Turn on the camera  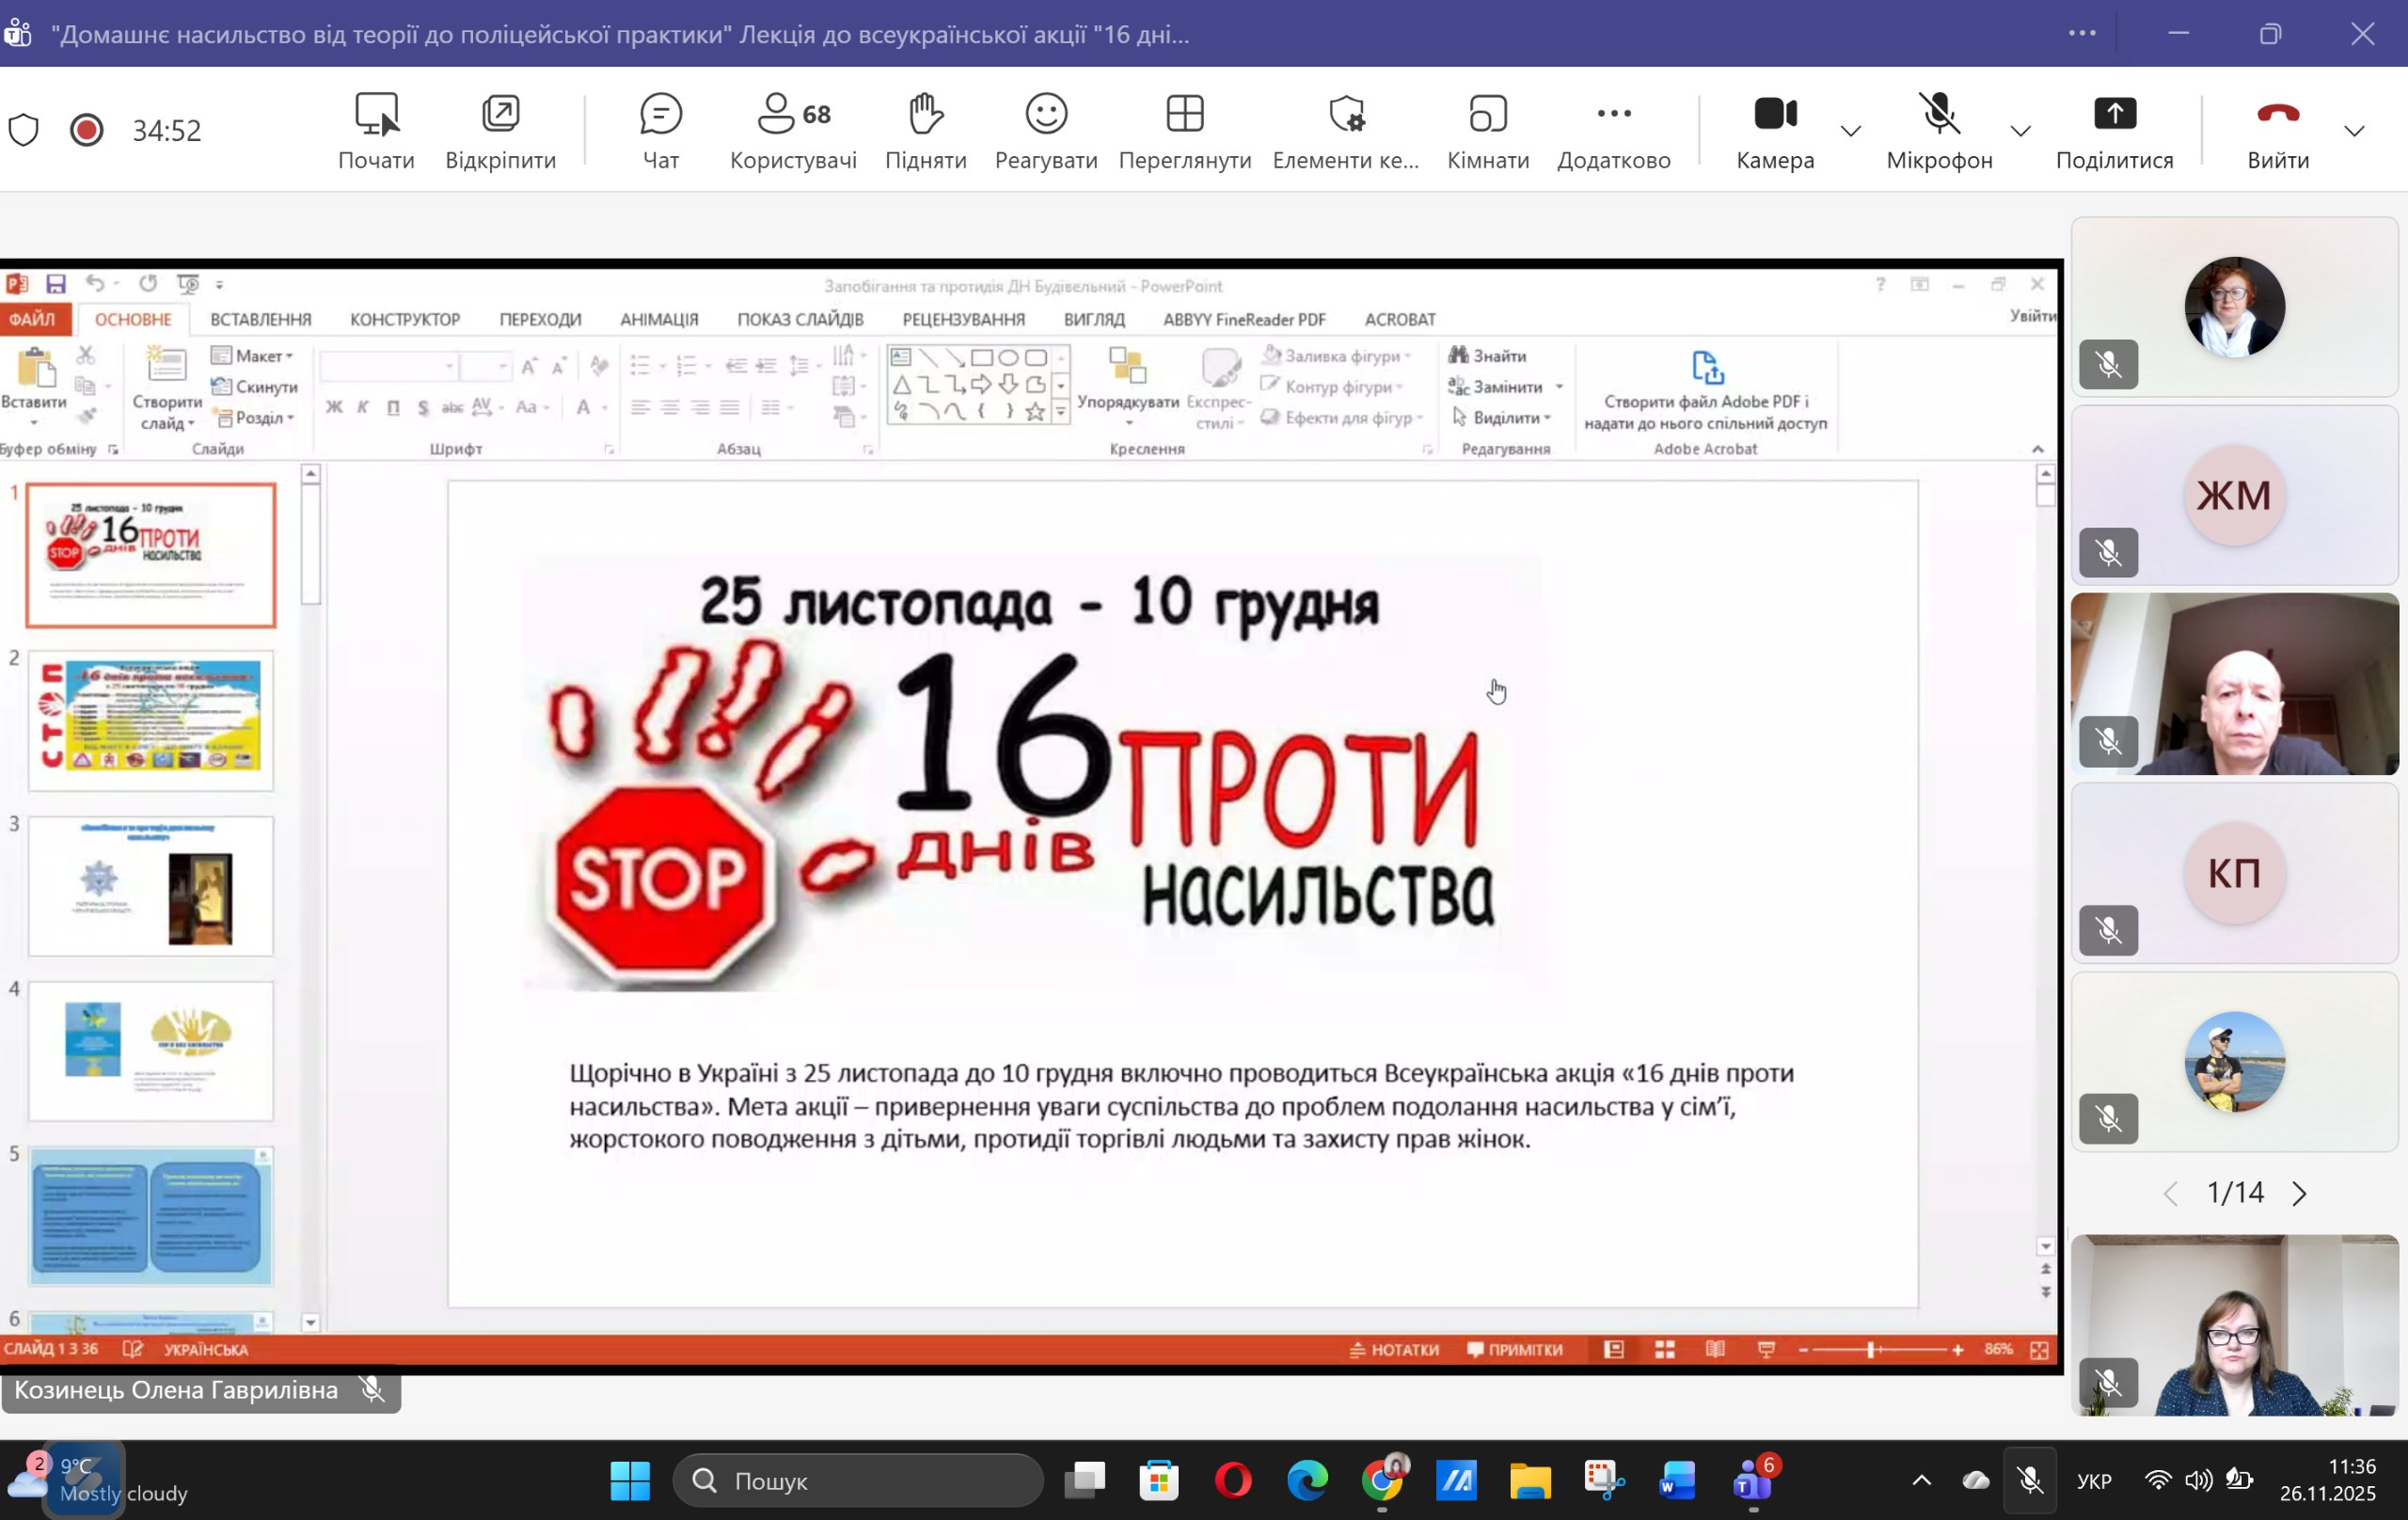(1775, 113)
